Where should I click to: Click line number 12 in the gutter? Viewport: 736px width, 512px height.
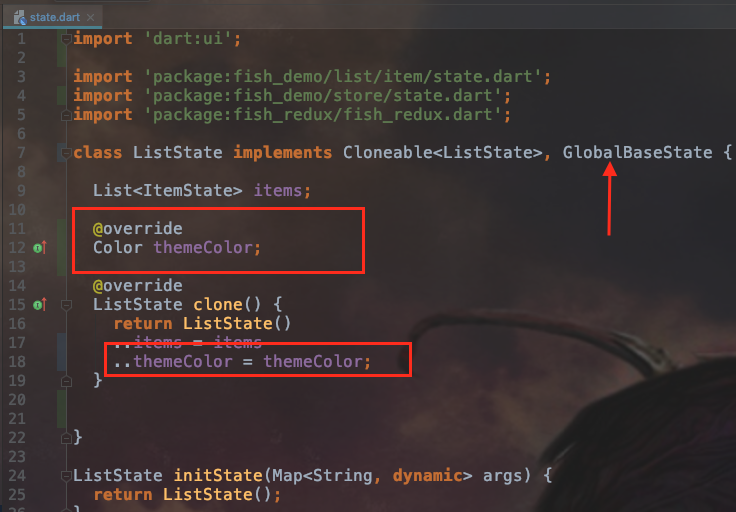(17, 247)
